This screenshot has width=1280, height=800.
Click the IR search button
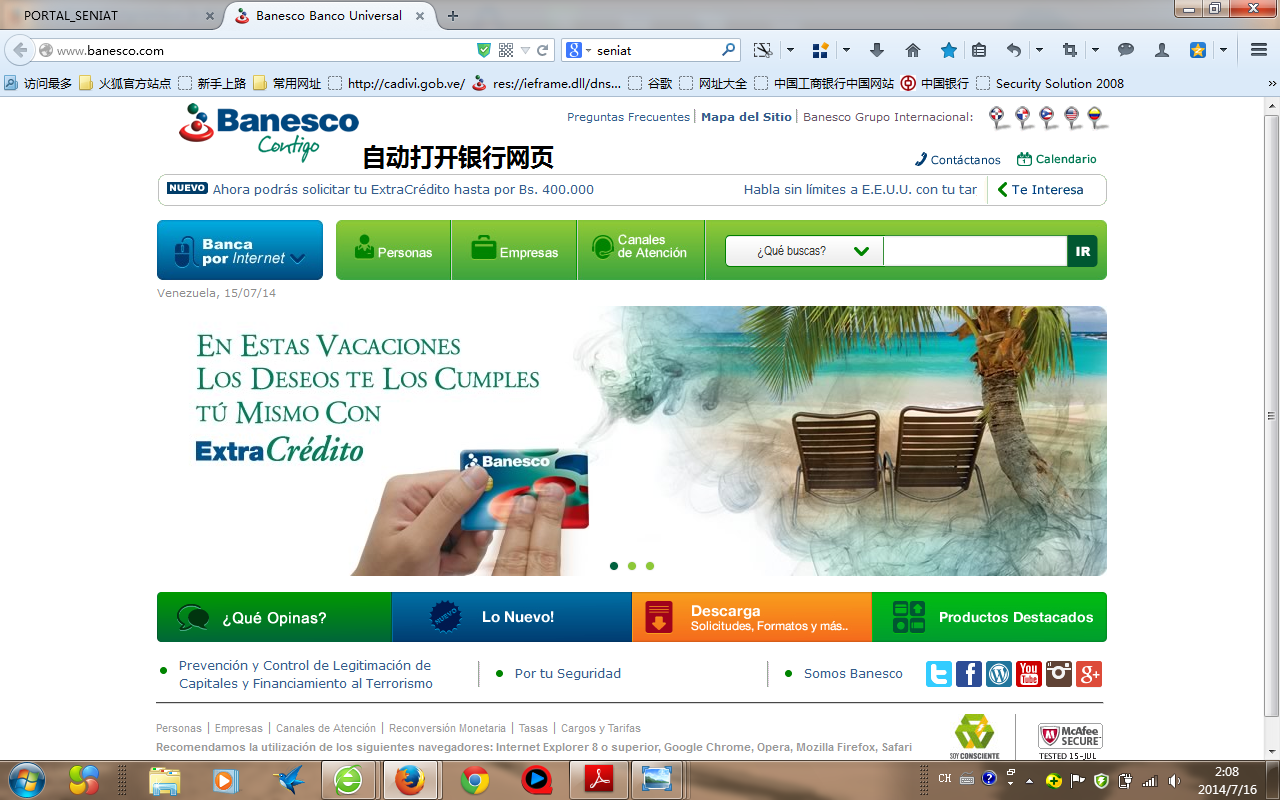[1083, 251]
